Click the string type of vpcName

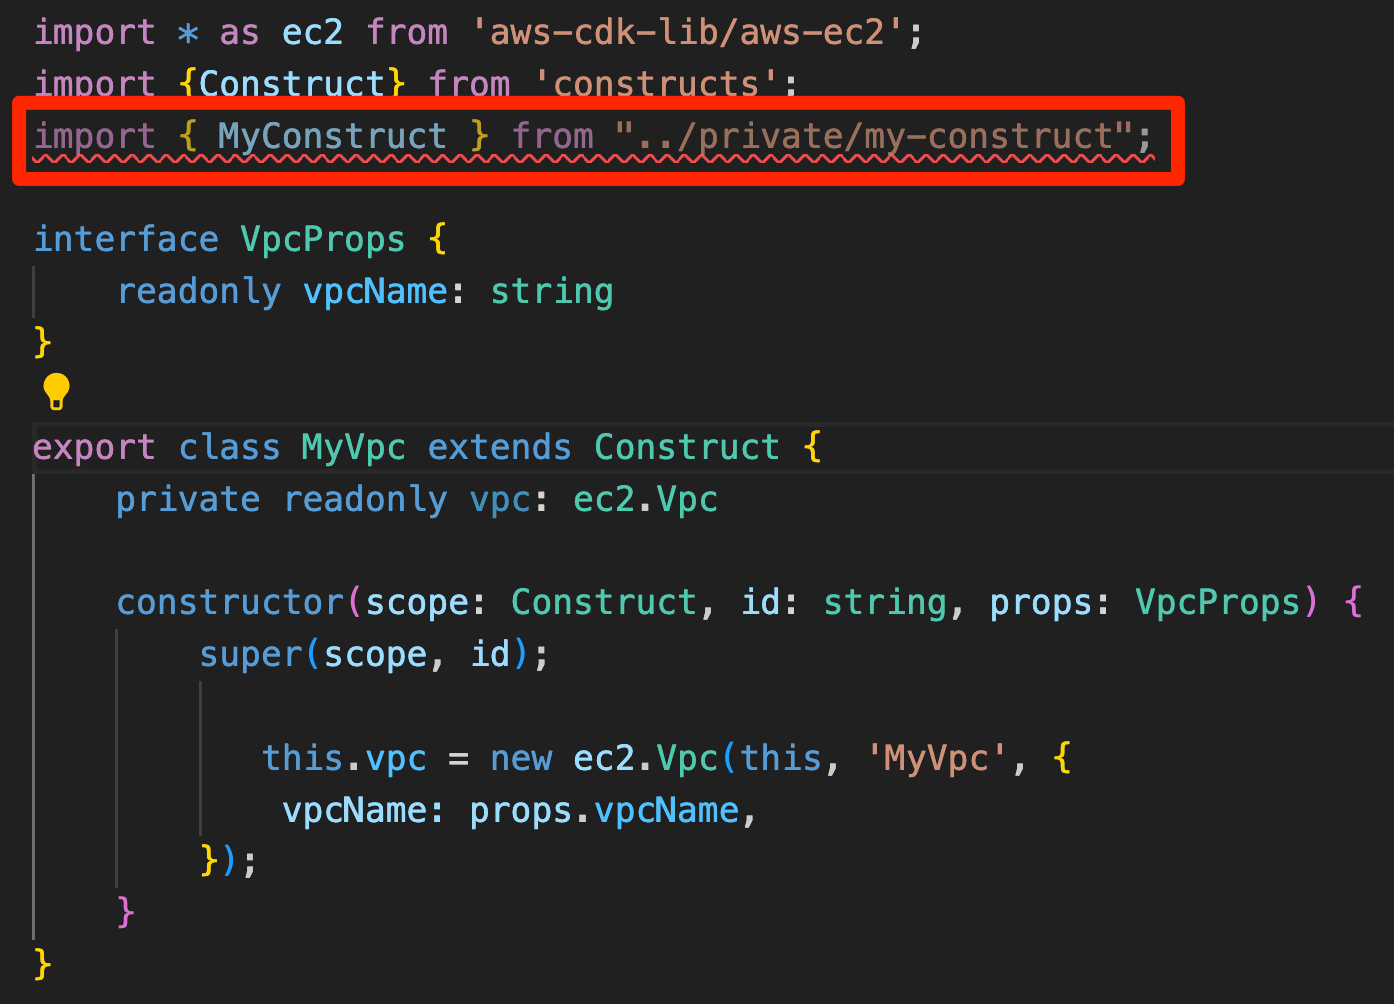click(551, 291)
